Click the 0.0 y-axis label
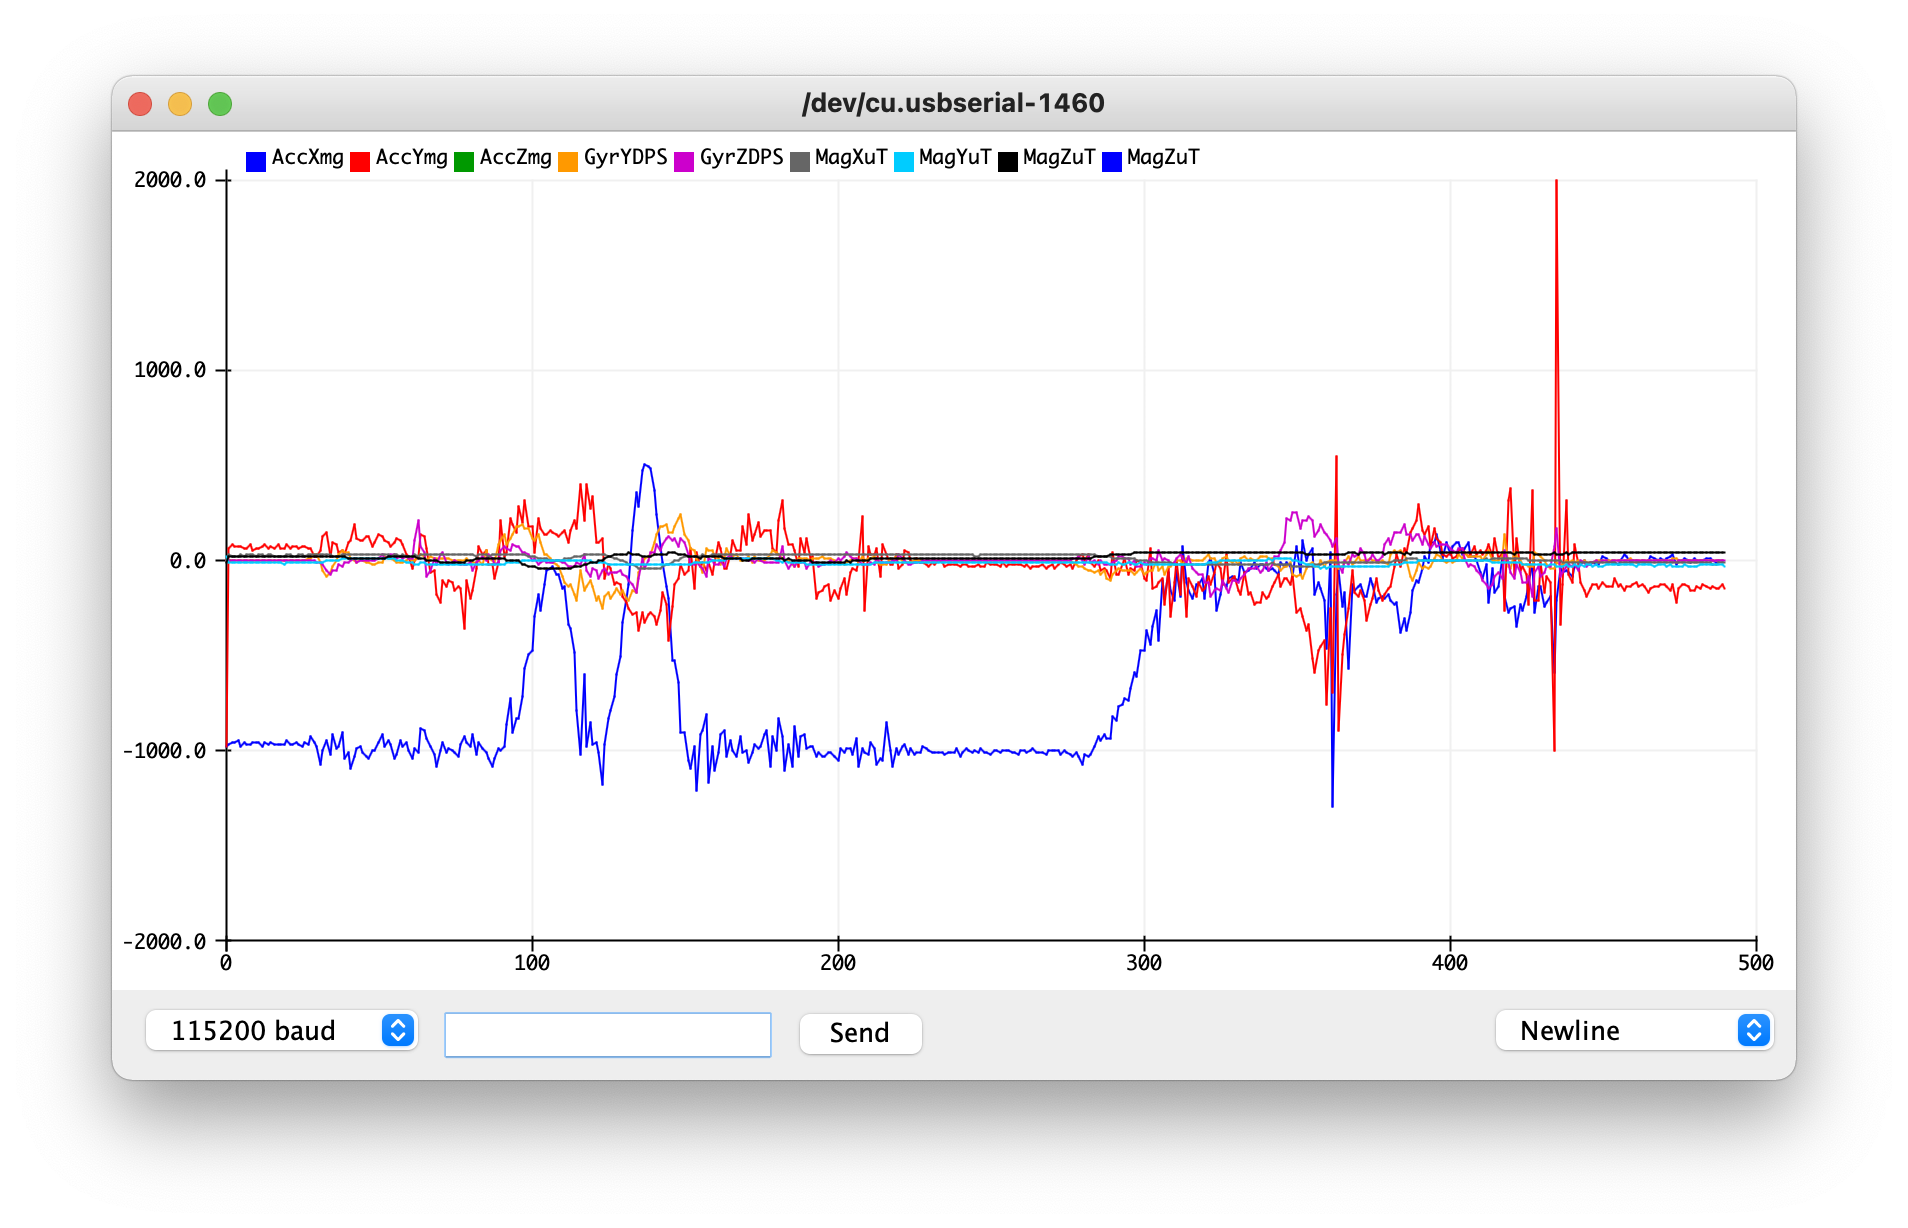 [x=188, y=561]
